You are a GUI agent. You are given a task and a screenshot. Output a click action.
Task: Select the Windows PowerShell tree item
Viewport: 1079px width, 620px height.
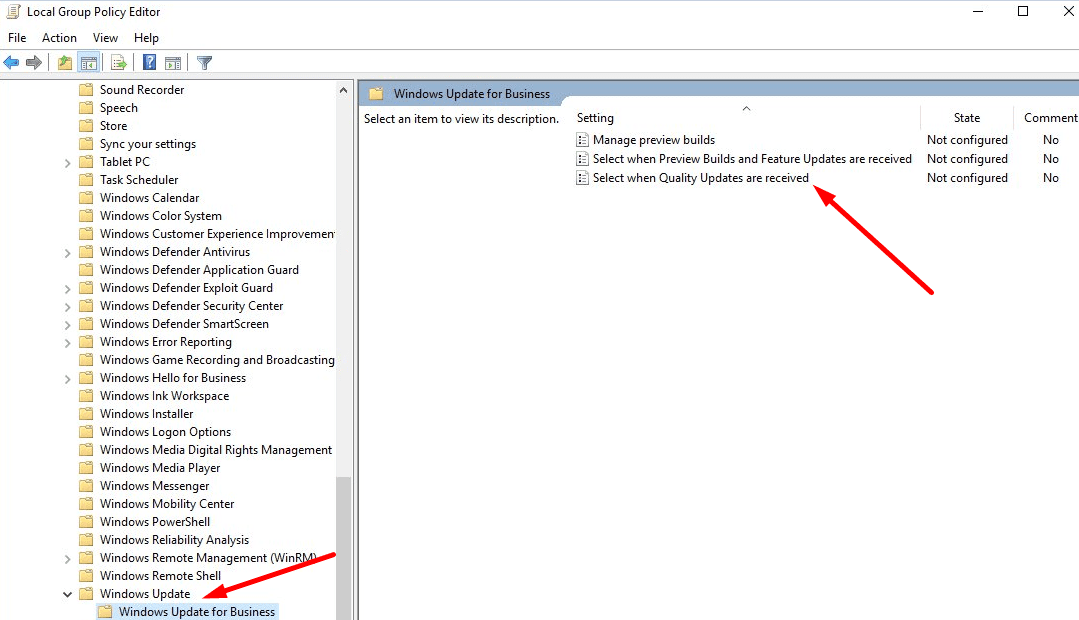[x=155, y=522]
